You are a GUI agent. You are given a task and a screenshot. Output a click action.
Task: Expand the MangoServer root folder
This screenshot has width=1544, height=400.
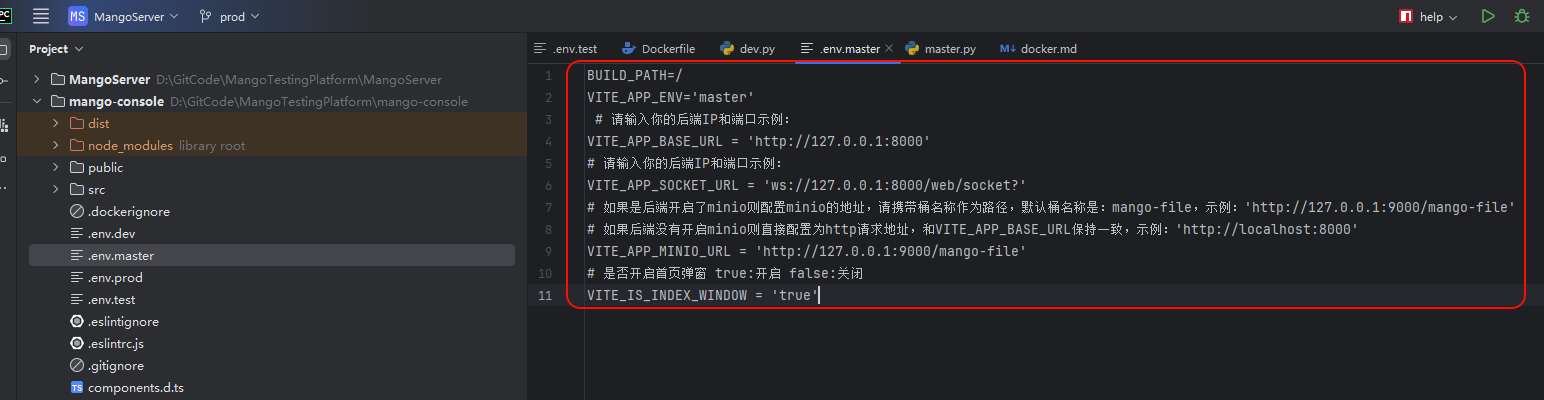pos(37,80)
